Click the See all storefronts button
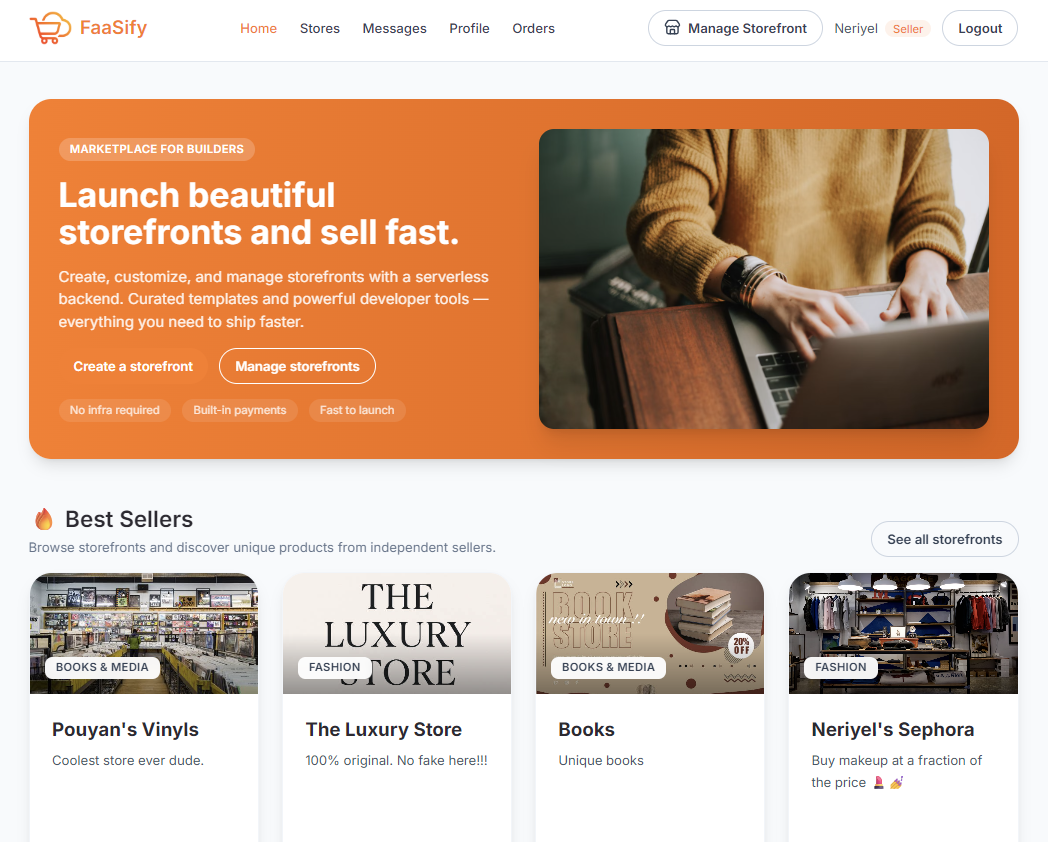Image resolution: width=1048 pixels, height=842 pixels. coord(944,539)
